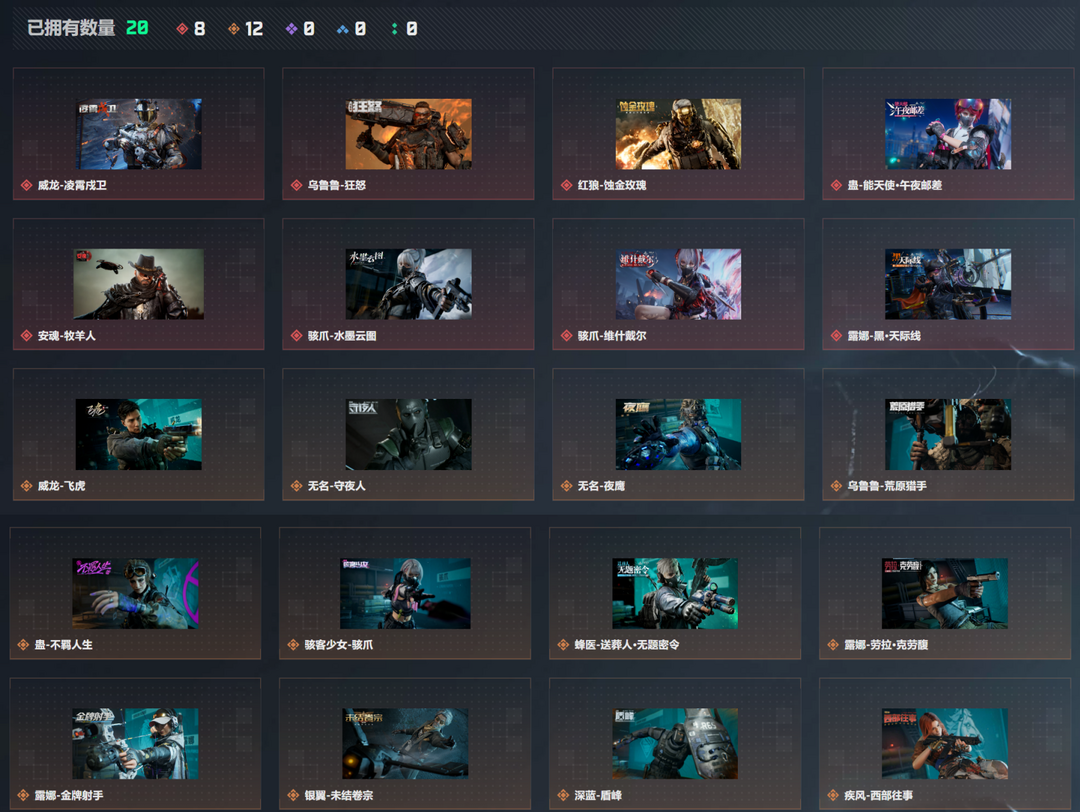Viewport: 1080px width, 812px height.
Task: Click the 骇爪-水墨云图 name label
Action: coord(342,336)
